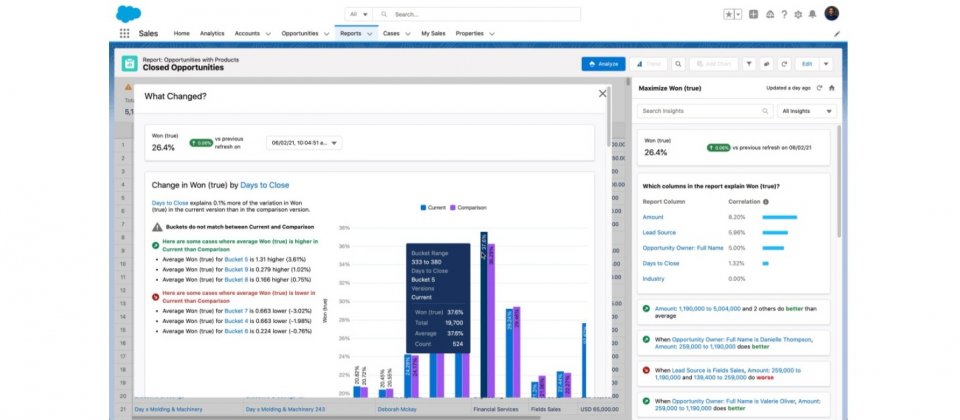Click the blue Current legend swatch
The image size is (960, 420).
(423, 208)
